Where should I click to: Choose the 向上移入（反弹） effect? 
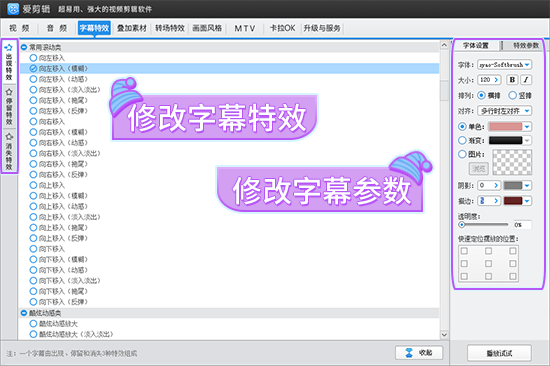pos(59,238)
